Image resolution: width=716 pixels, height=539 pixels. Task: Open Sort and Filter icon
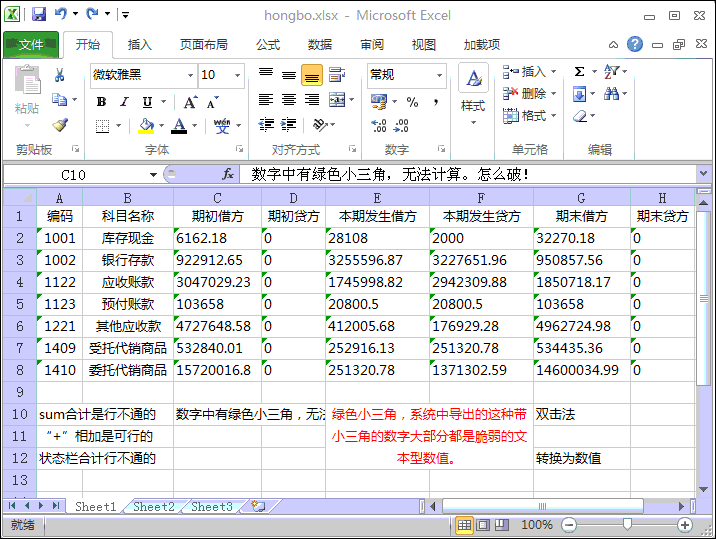pos(611,71)
